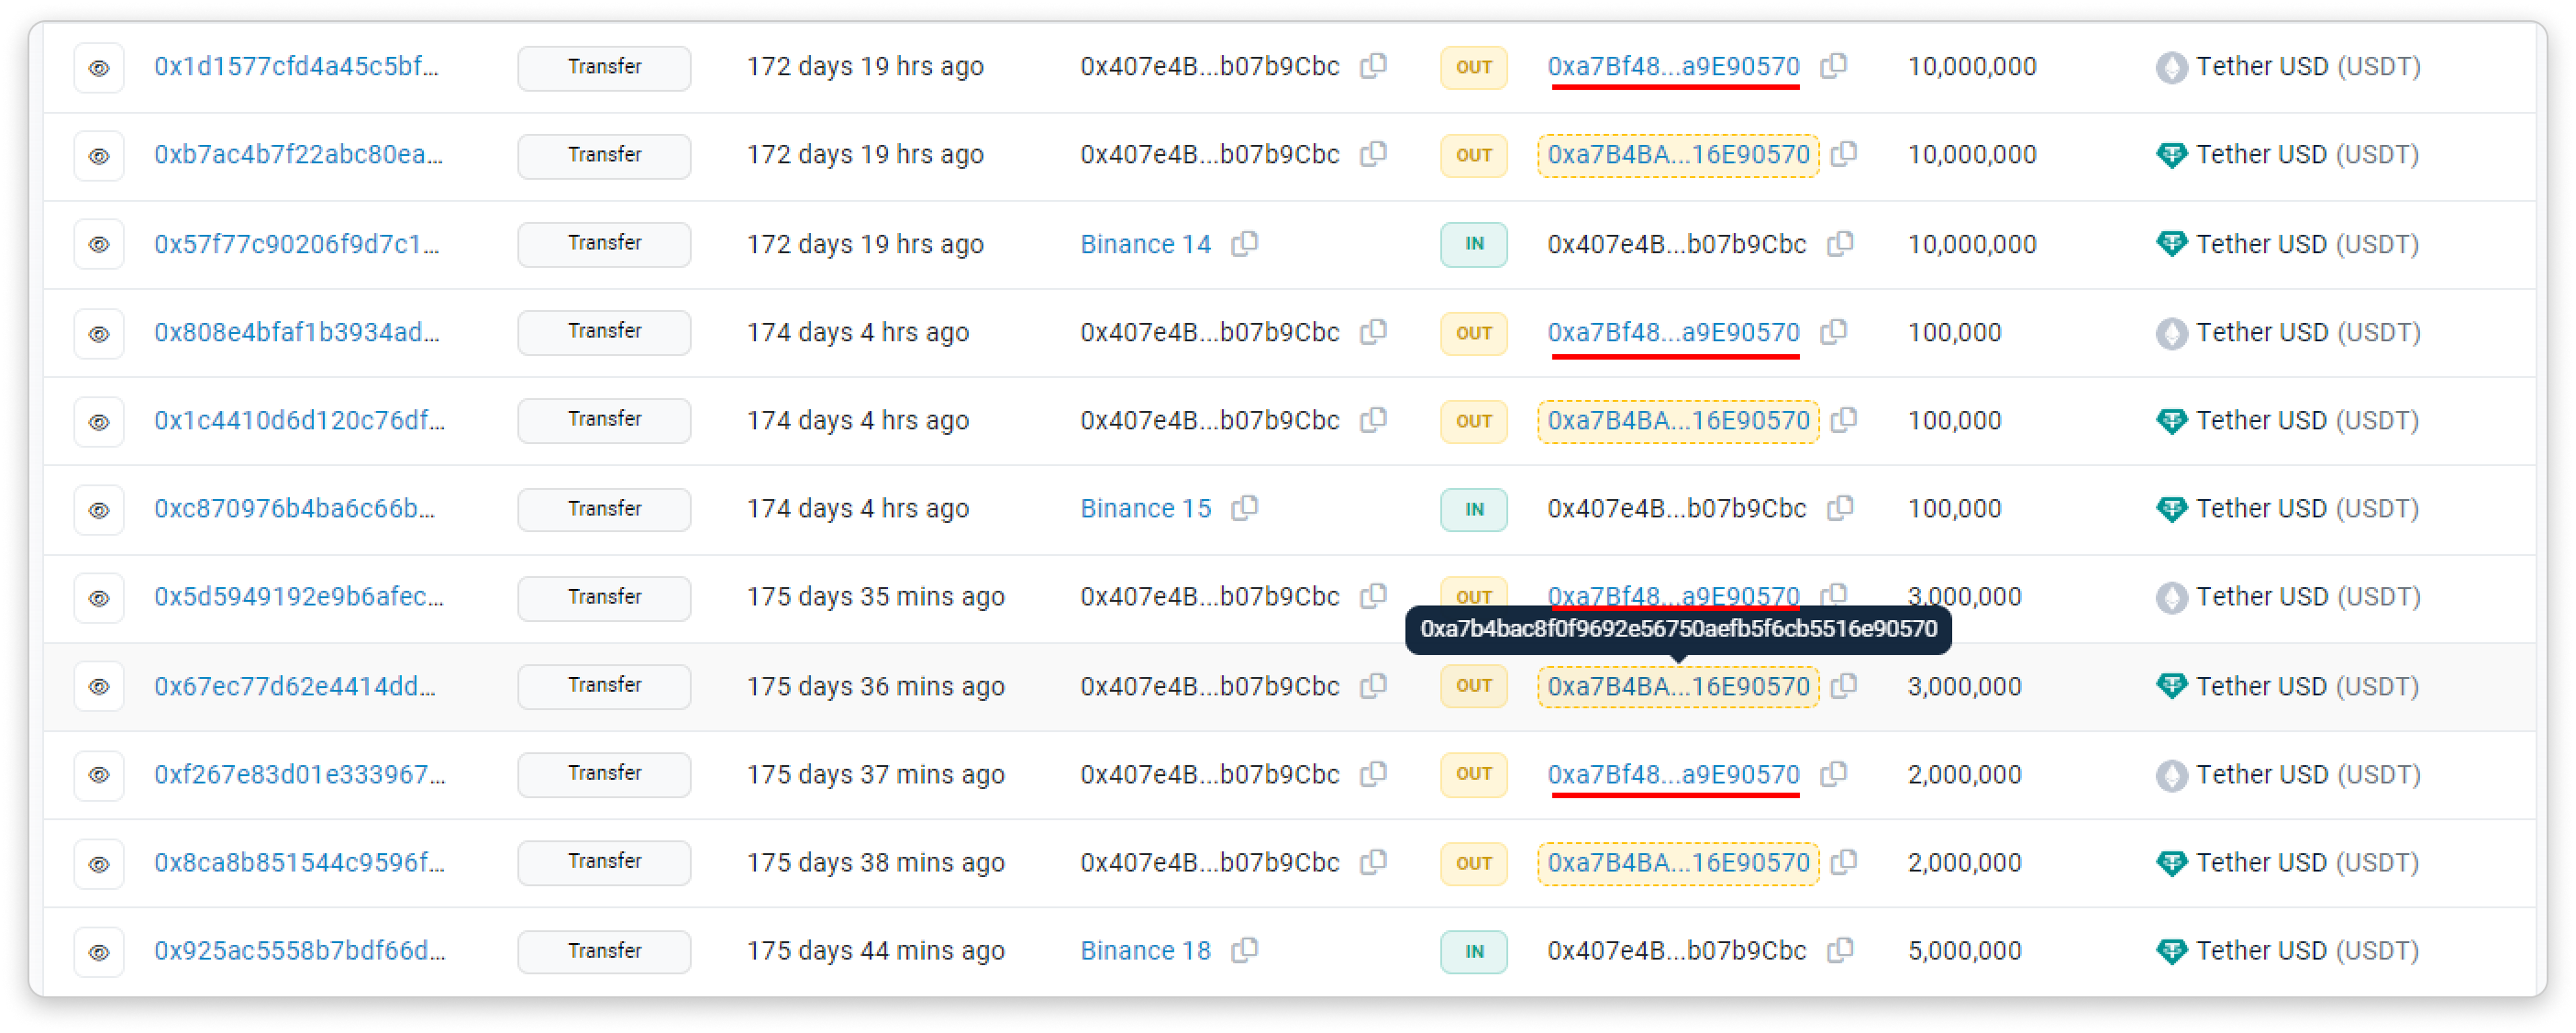Open highlighted address 0xa7B4BA...16E90570 in the 3,000,000 row
Image resolution: width=2576 pixels, height=1033 pixels.
point(1678,687)
